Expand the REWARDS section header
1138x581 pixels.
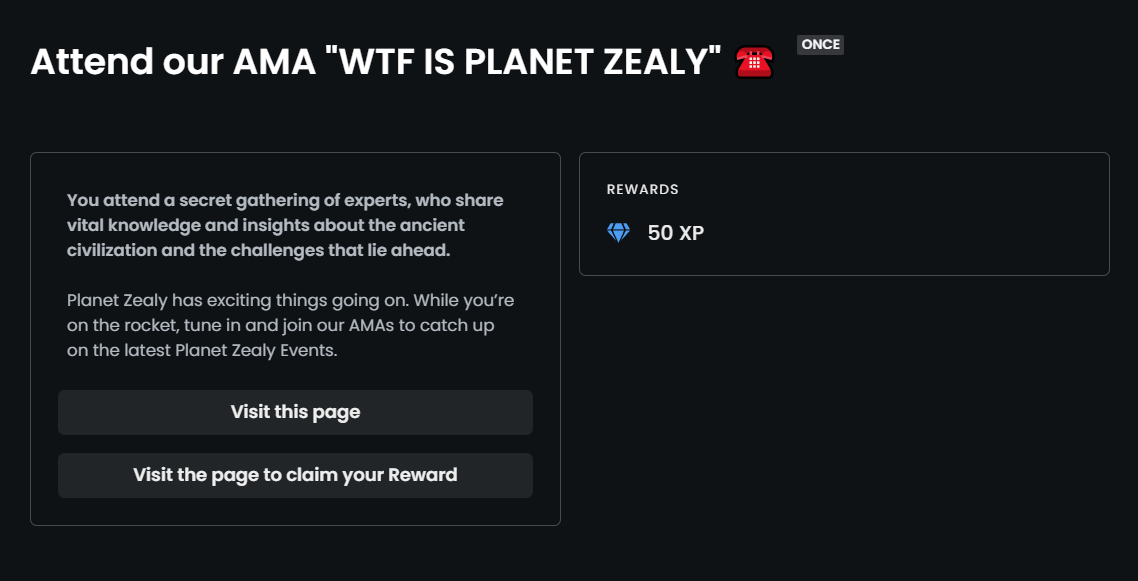click(x=642, y=189)
